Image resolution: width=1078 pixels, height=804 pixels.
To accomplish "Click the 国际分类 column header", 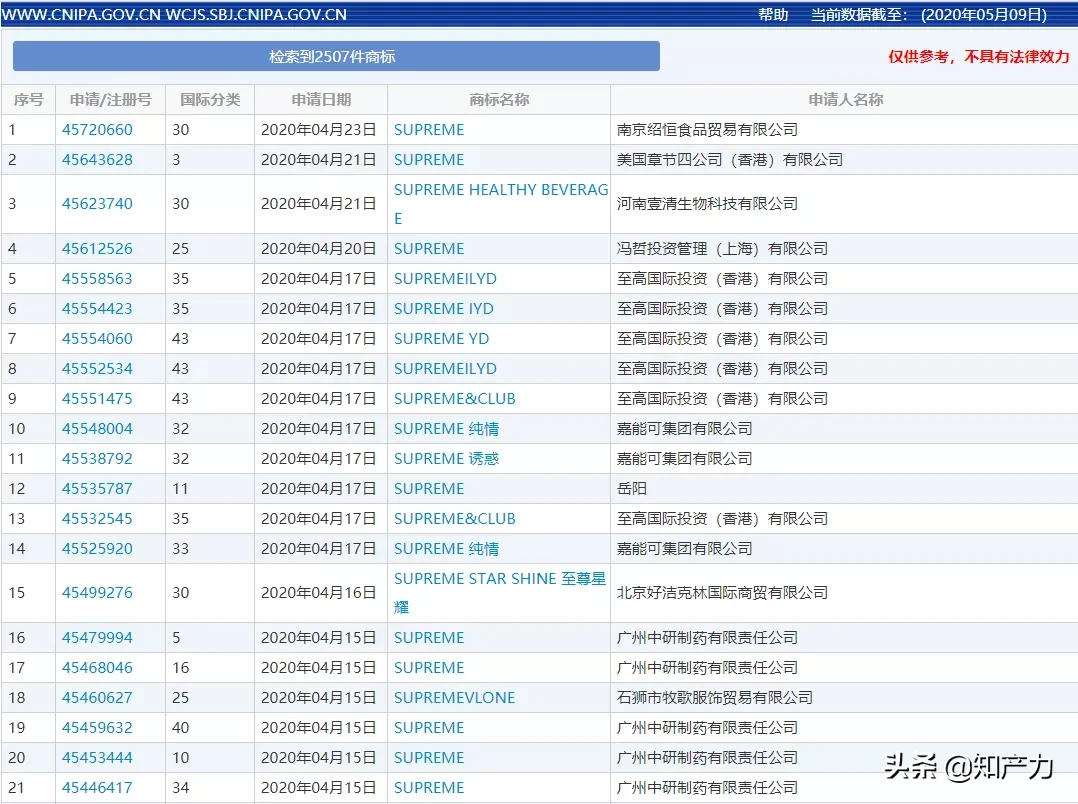I will [210, 100].
